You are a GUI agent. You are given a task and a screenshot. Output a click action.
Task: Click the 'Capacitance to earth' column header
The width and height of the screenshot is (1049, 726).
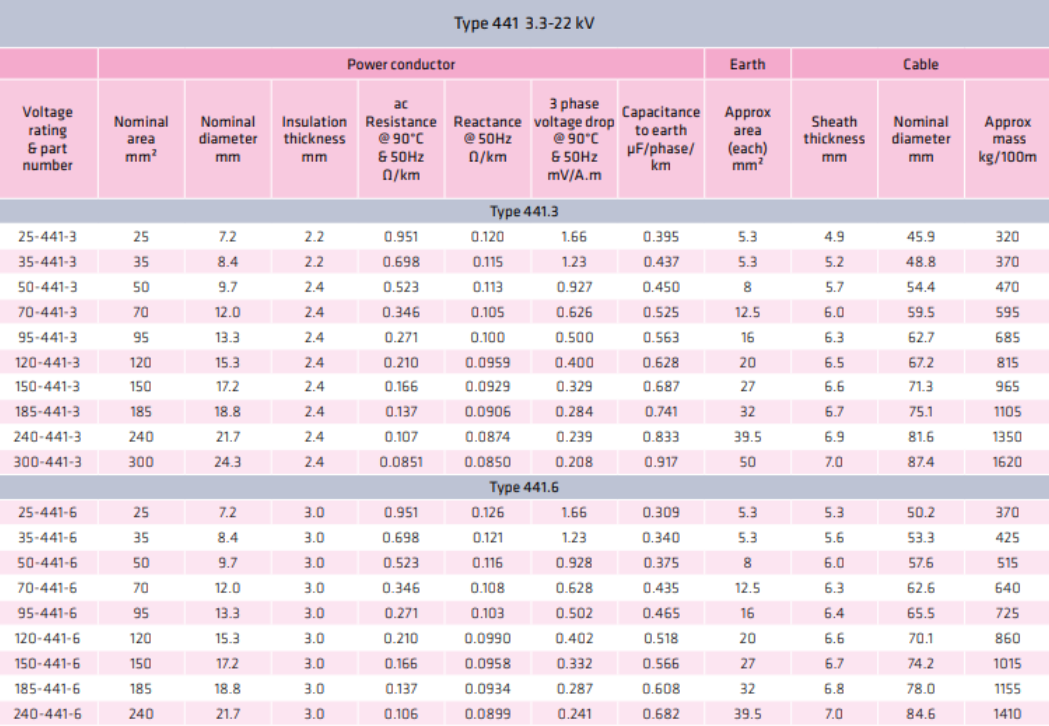660,139
